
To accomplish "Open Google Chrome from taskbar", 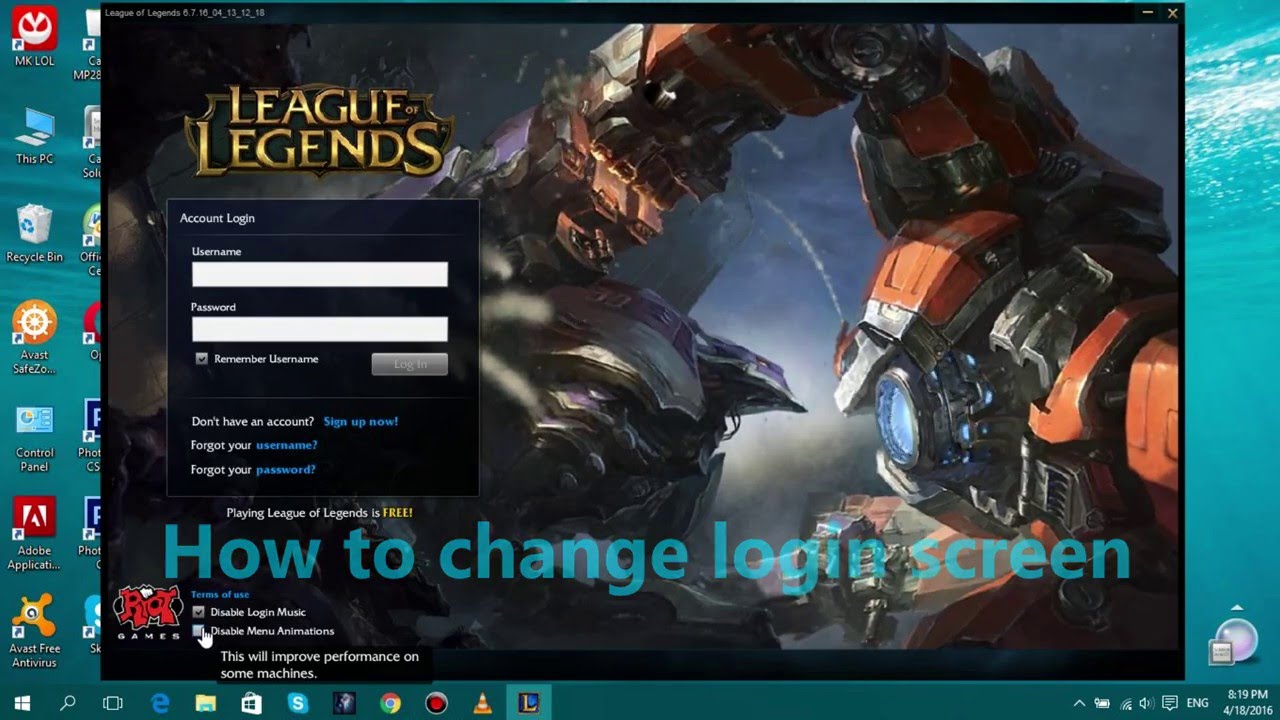I will (390, 703).
